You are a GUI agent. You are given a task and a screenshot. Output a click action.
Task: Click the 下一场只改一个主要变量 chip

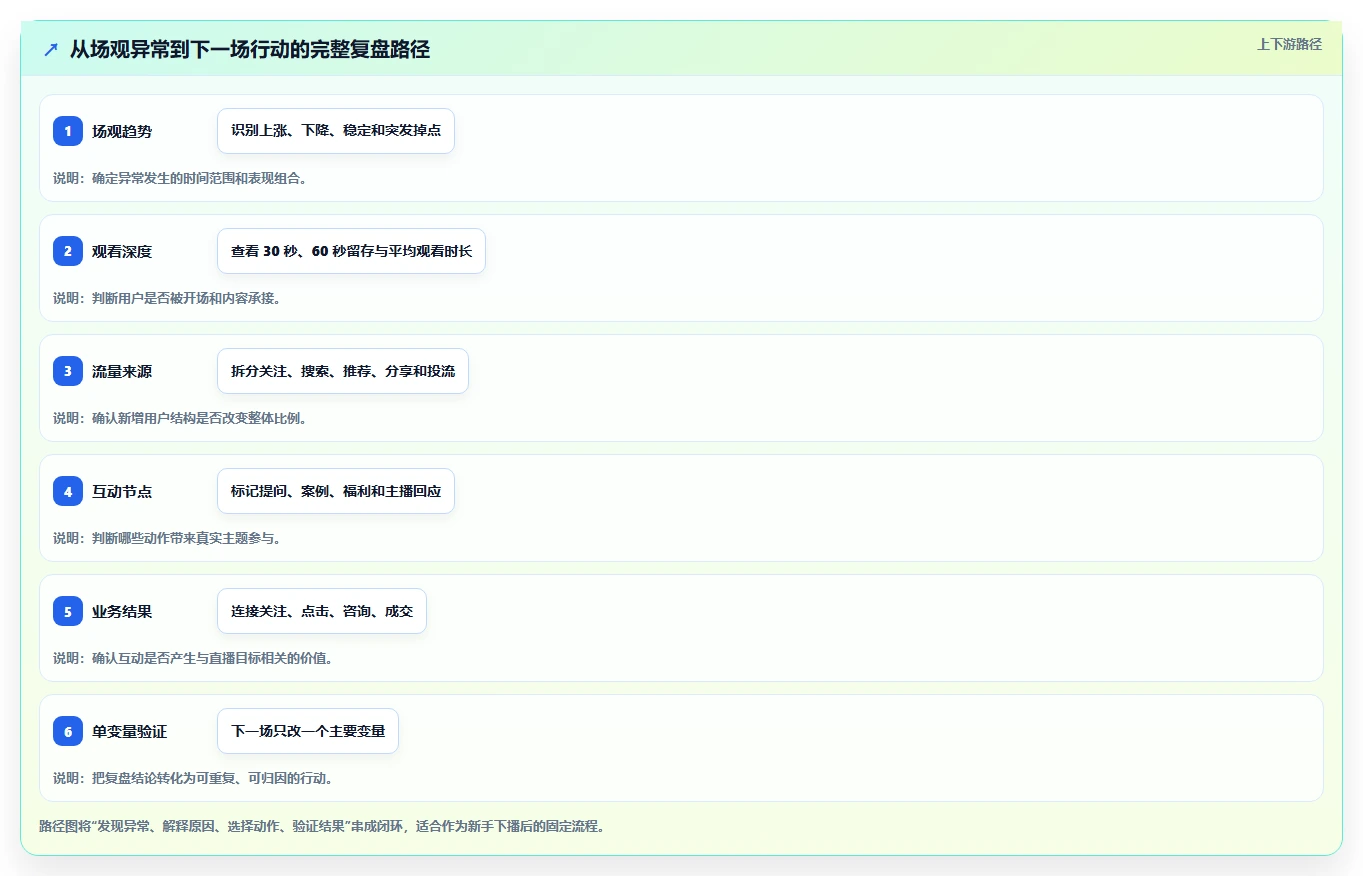(308, 731)
